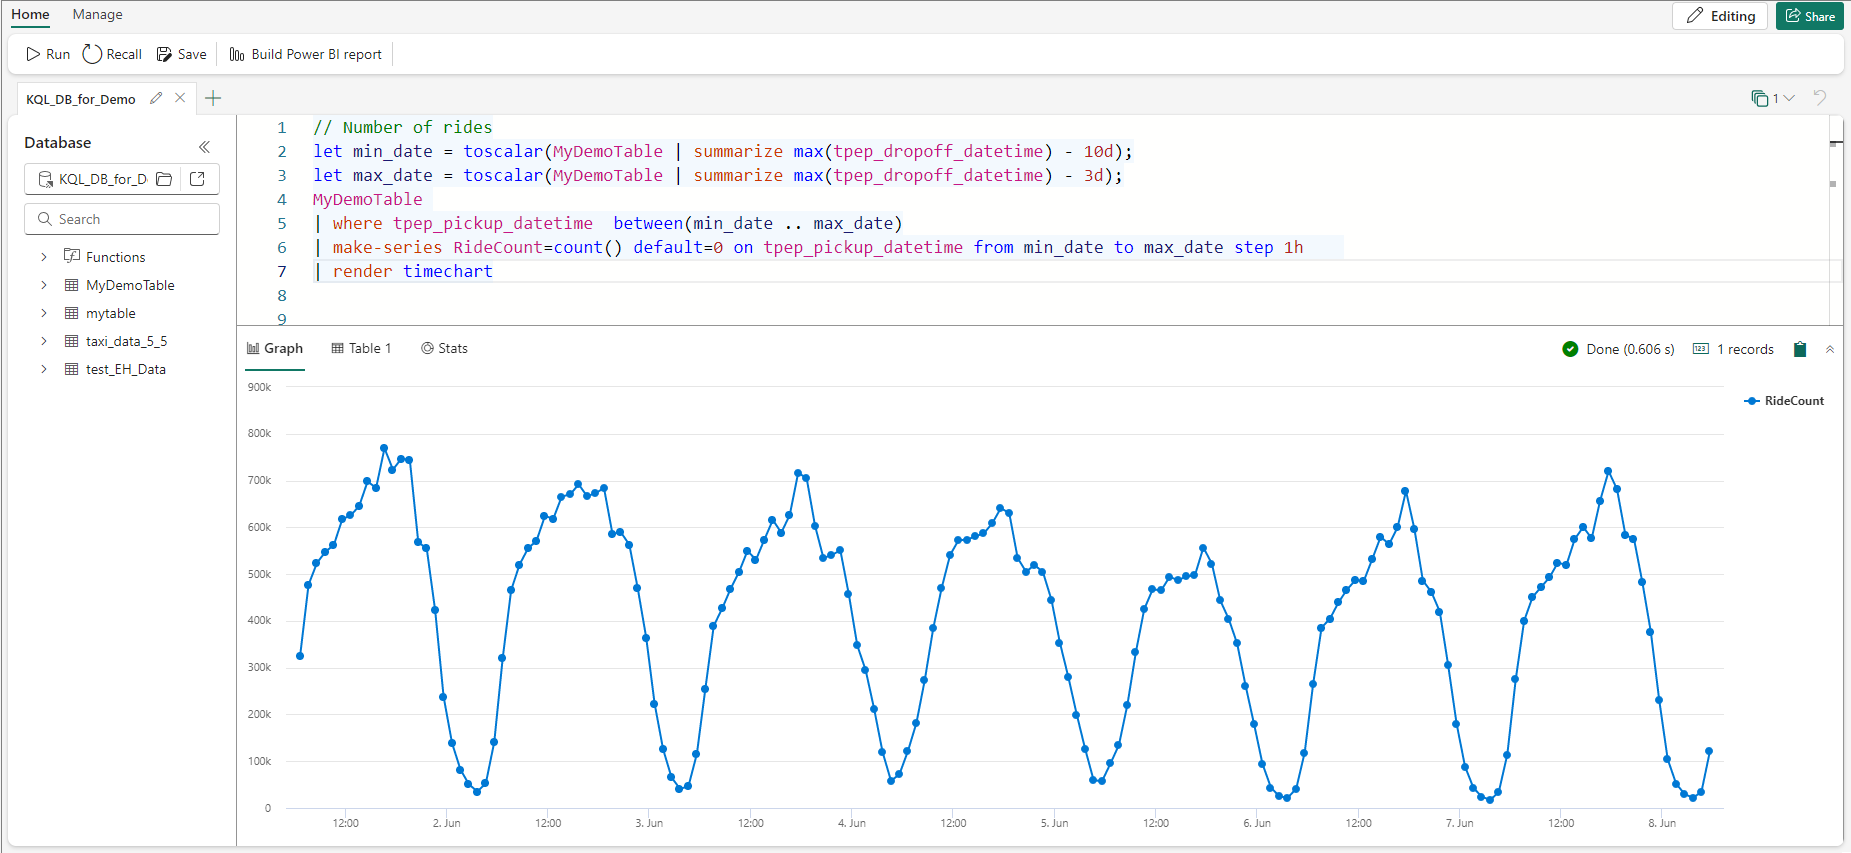Screen dimensions: 1851x853
Task: Expand the mytable tree node
Action: tap(44, 313)
